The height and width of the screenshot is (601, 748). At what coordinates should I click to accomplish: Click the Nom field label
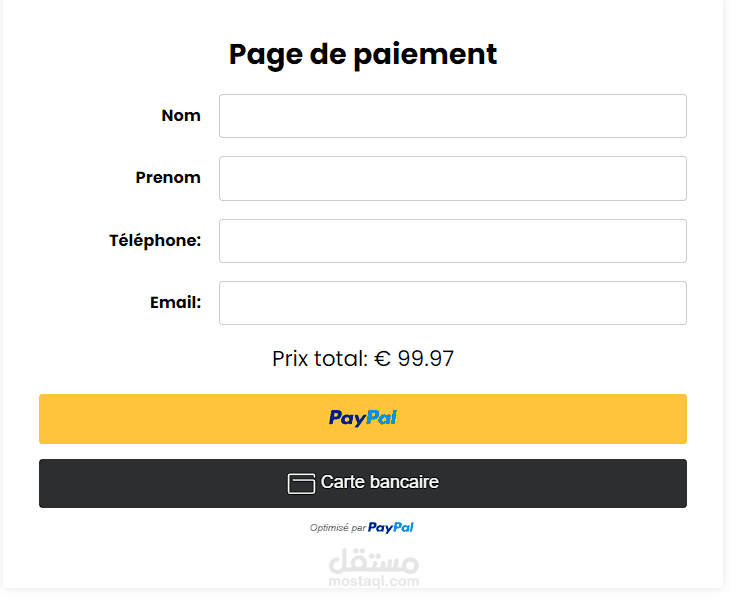click(x=181, y=116)
